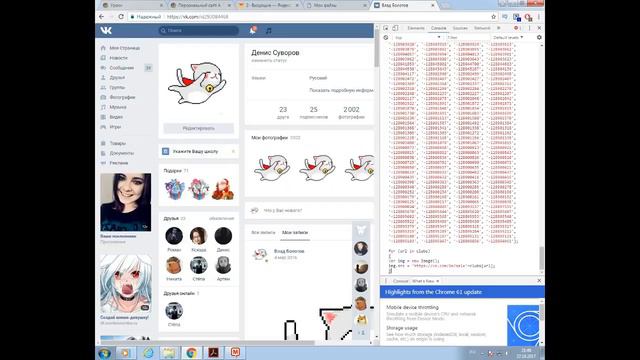Click the Показать подробную информацию link
The height and width of the screenshot is (360, 640).
tap(341, 90)
